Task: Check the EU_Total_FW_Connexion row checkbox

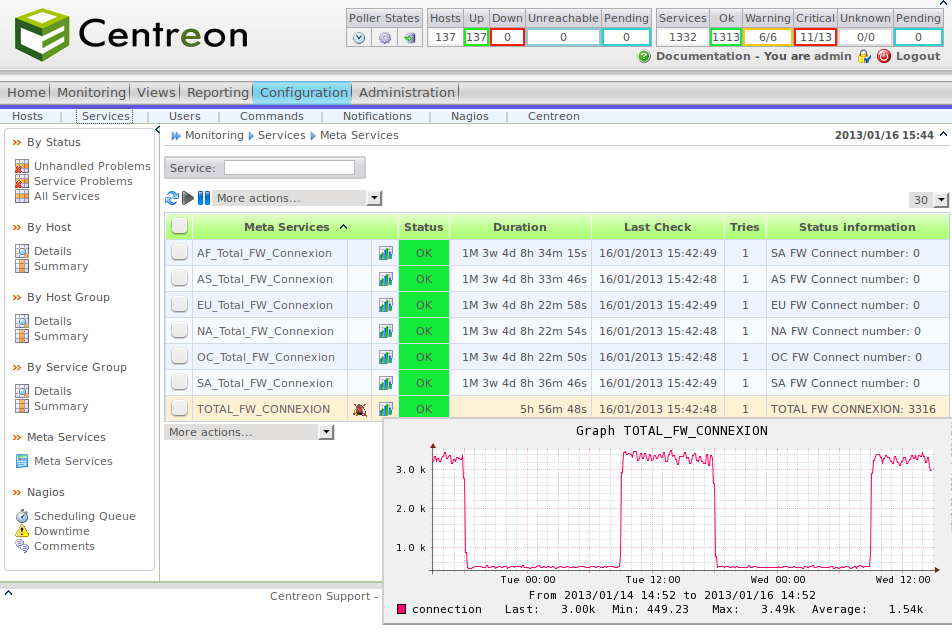Action: (x=179, y=305)
